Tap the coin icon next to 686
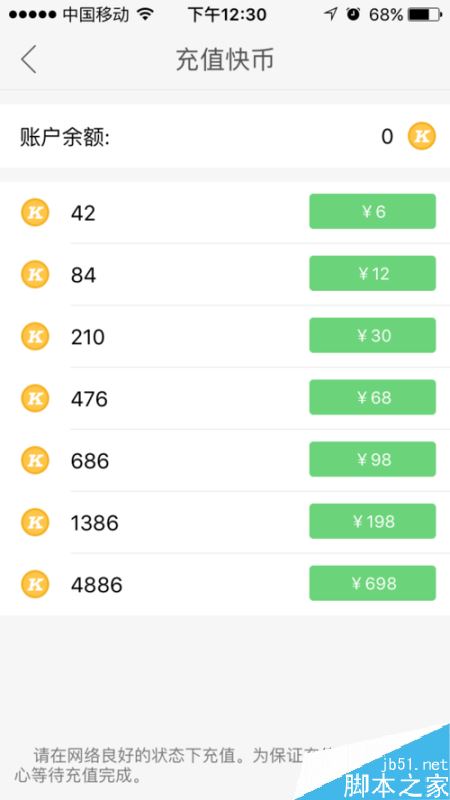This screenshot has width=450, height=800. click(35, 460)
